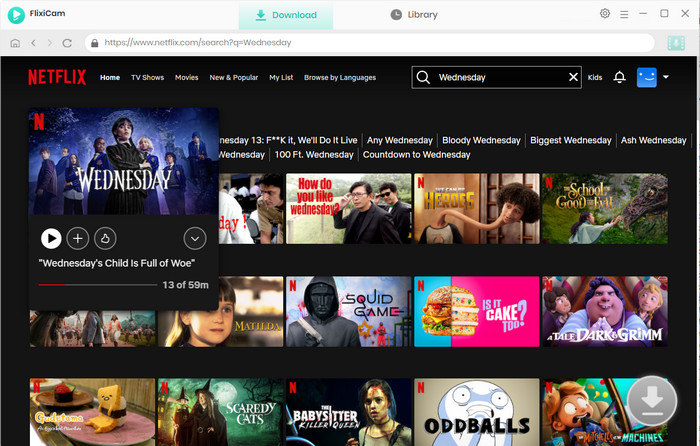Click the URL address field
700x446 pixels.
[x=370, y=43]
